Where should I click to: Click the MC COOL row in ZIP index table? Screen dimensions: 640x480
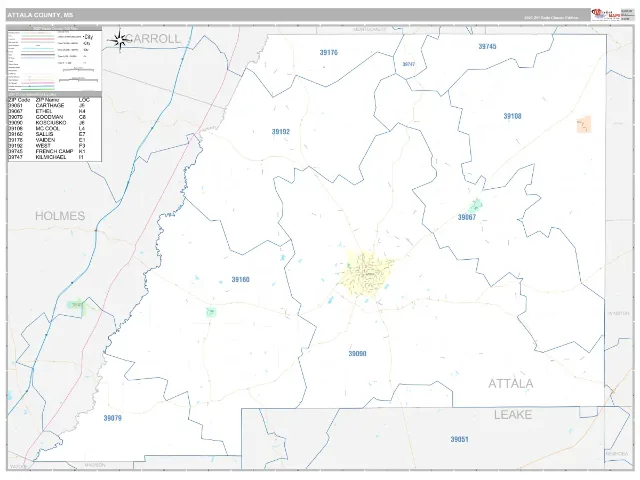click(55, 128)
